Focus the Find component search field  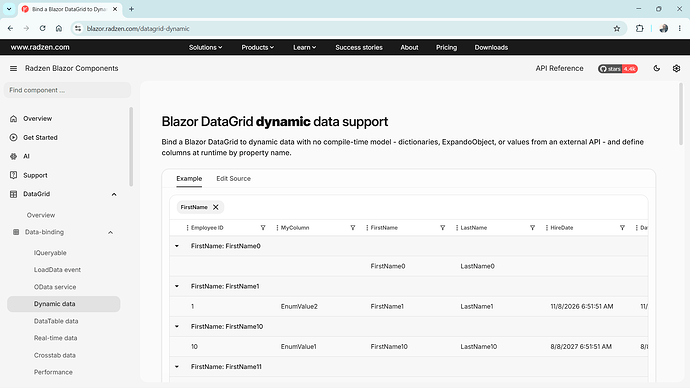click(x=67, y=90)
